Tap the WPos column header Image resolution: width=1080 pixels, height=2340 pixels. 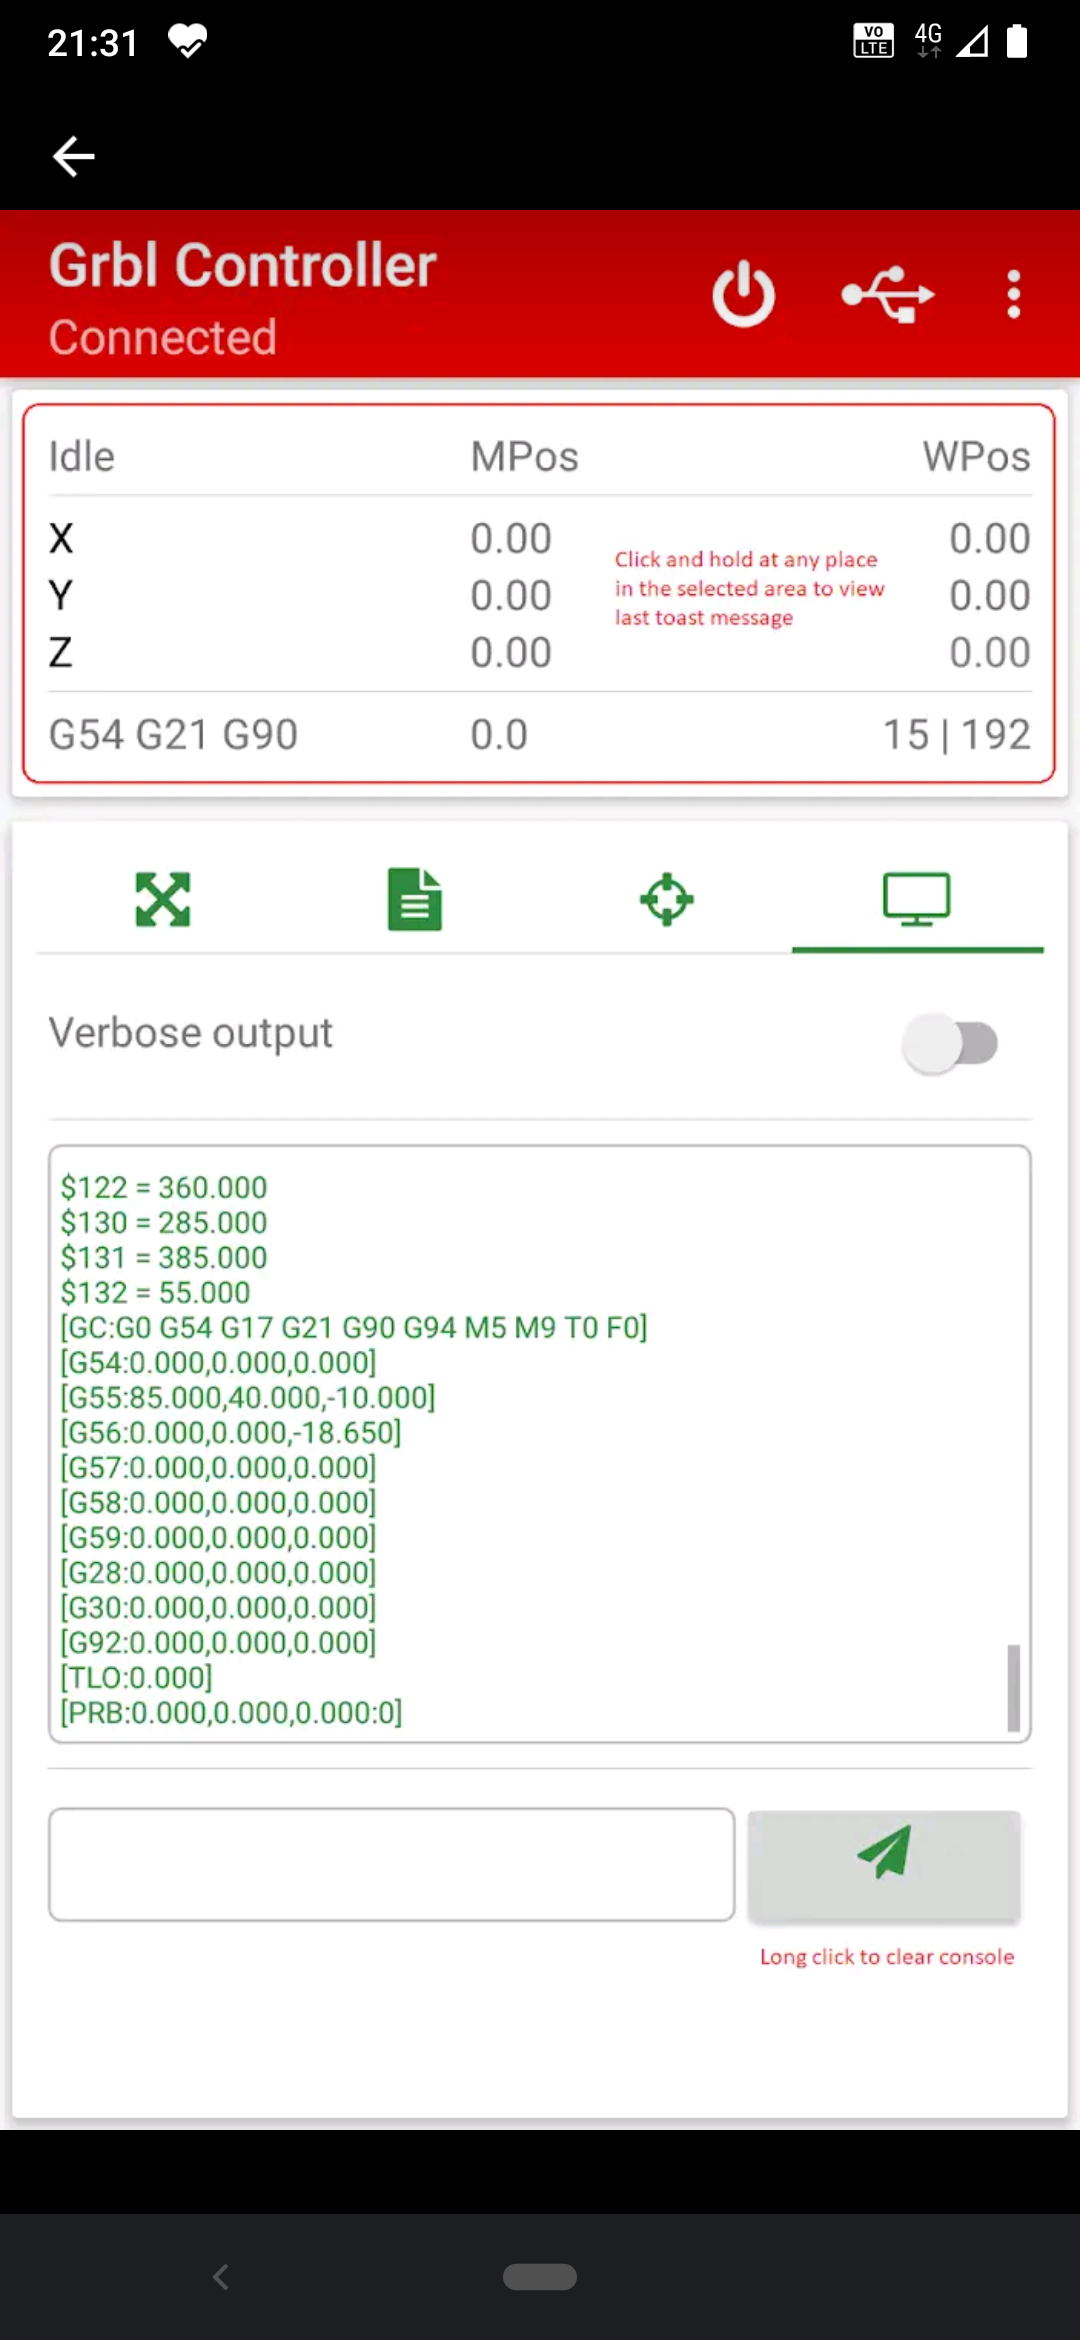[x=976, y=457]
